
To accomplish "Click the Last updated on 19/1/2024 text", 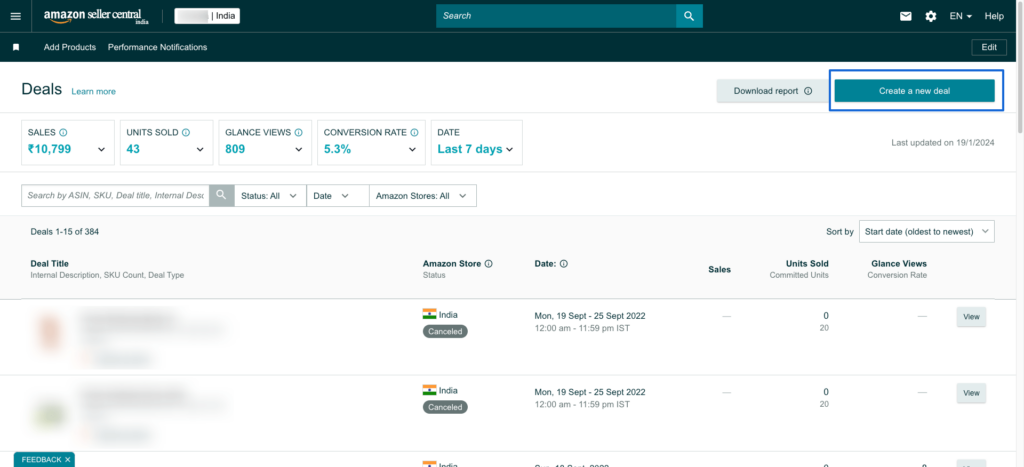I will tap(943, 142).
